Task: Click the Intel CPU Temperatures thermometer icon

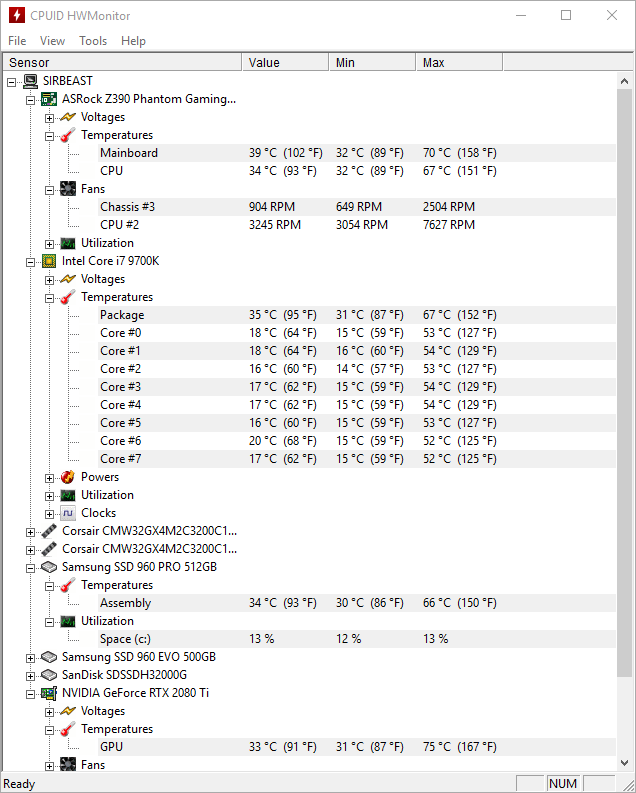Action: (68, 297)
